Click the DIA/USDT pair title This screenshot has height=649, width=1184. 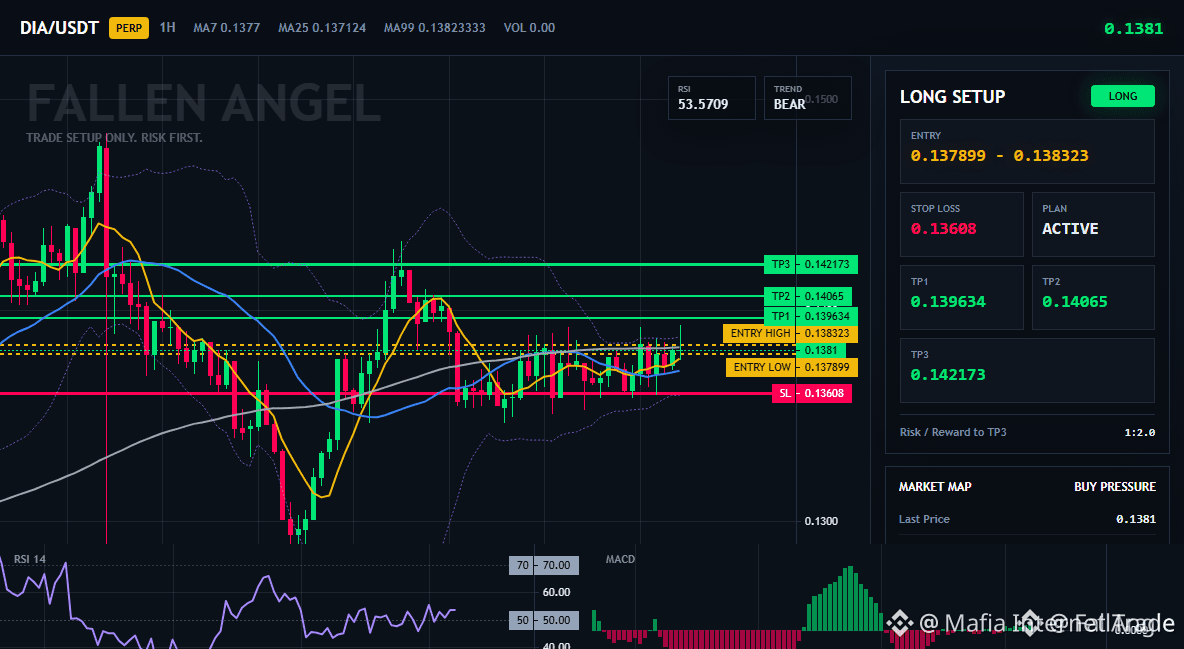click(x=59, y=28)
